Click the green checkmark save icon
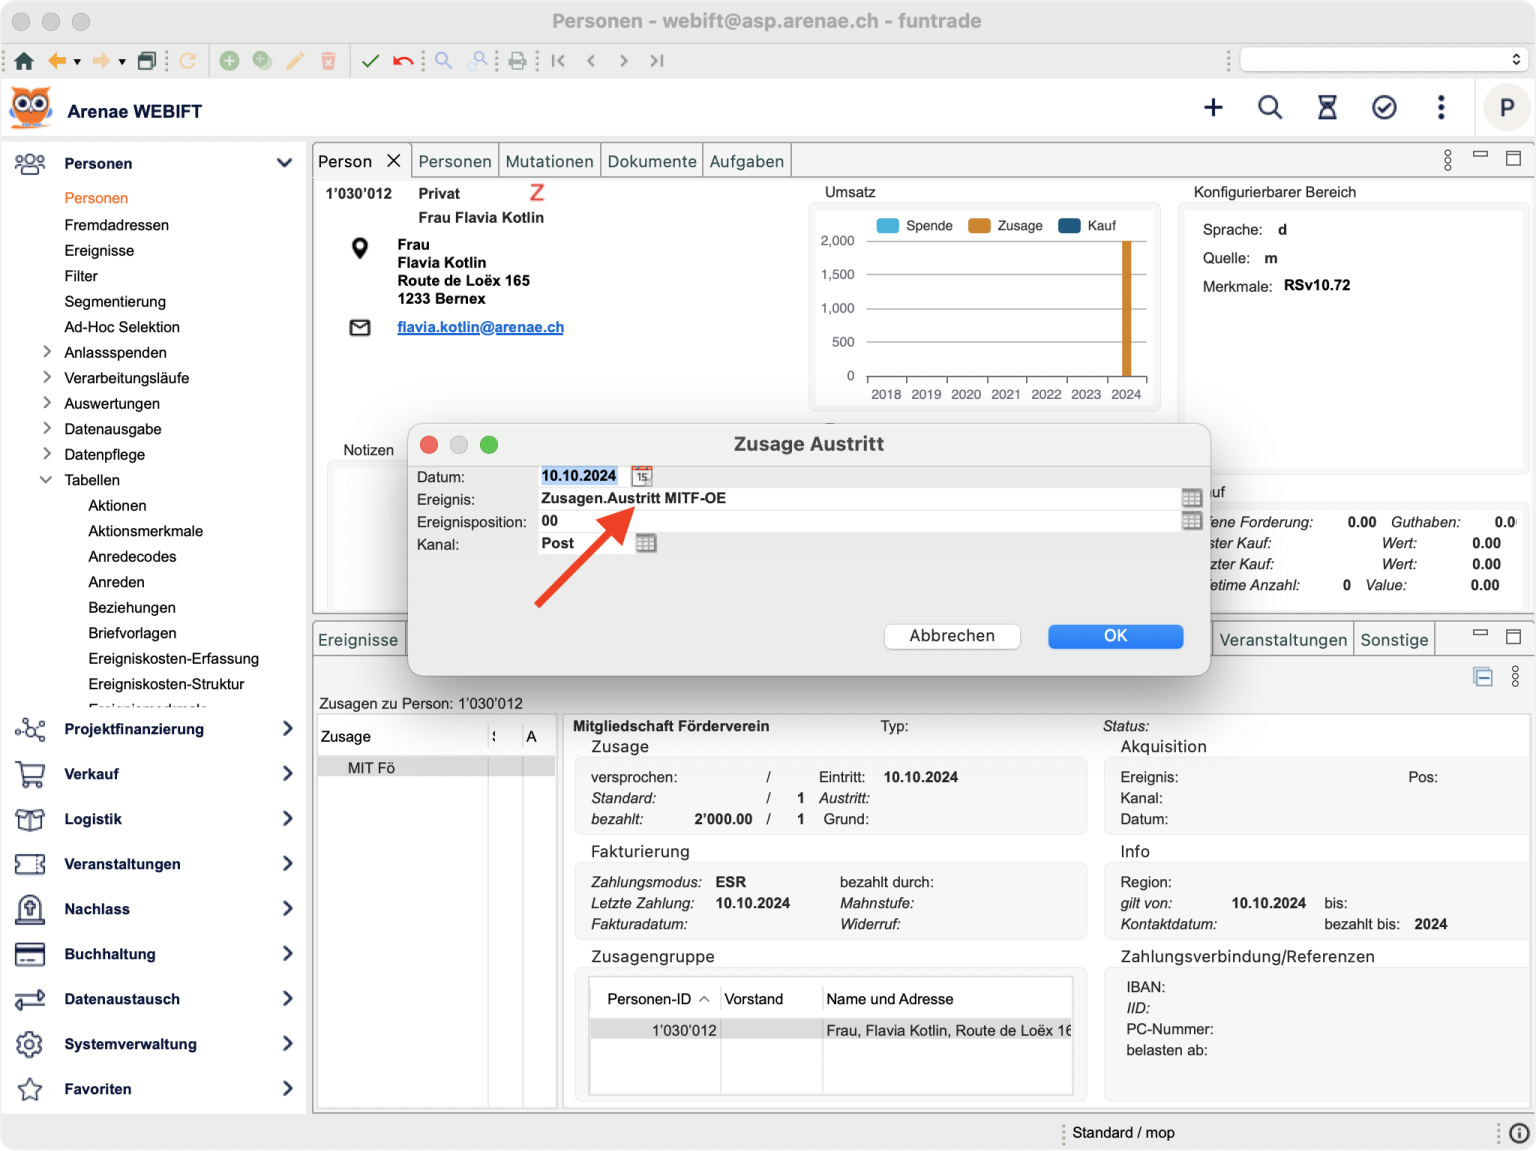Image resolution: width=1536 pixels, height=1151 pixels. (370, 61)
